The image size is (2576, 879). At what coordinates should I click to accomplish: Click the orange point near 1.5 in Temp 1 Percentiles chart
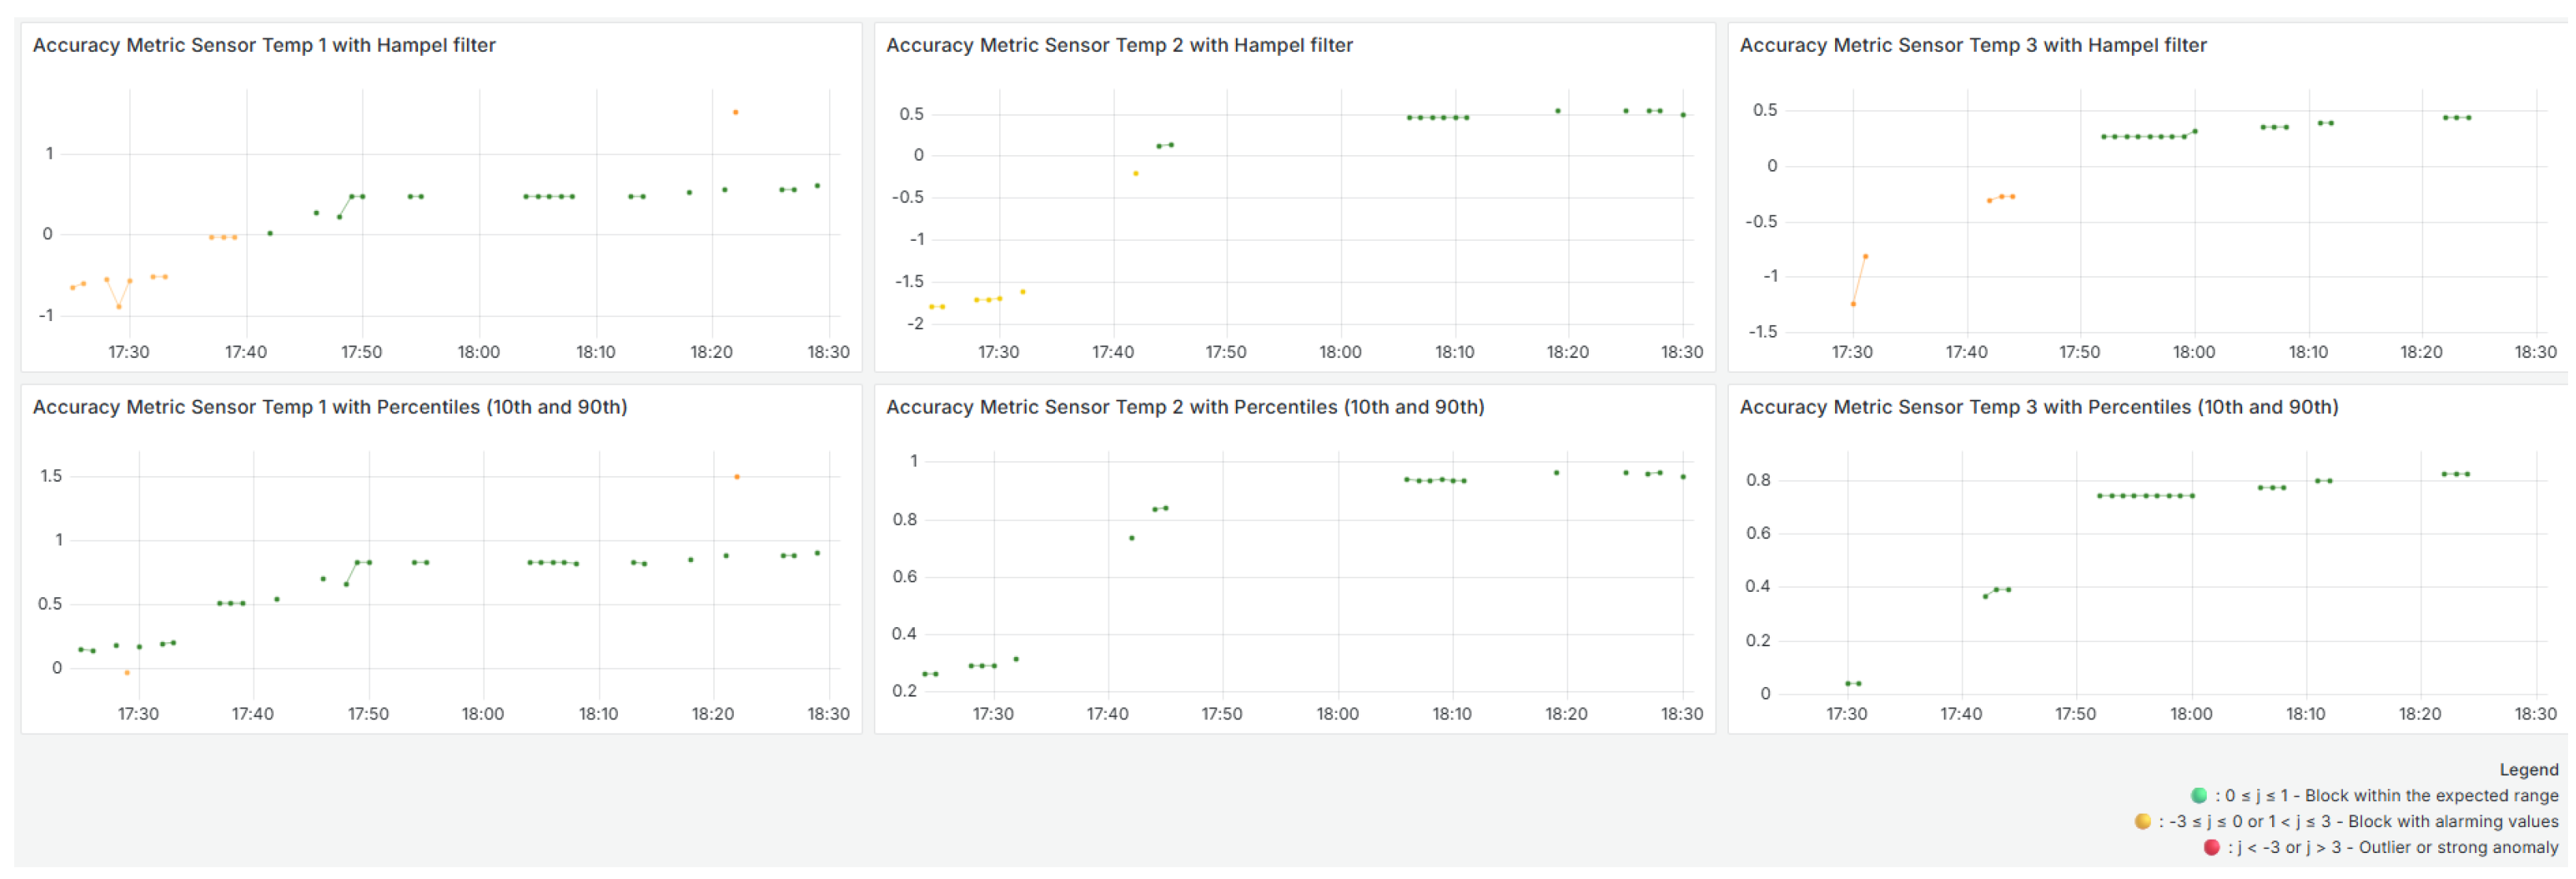point(737,477)
